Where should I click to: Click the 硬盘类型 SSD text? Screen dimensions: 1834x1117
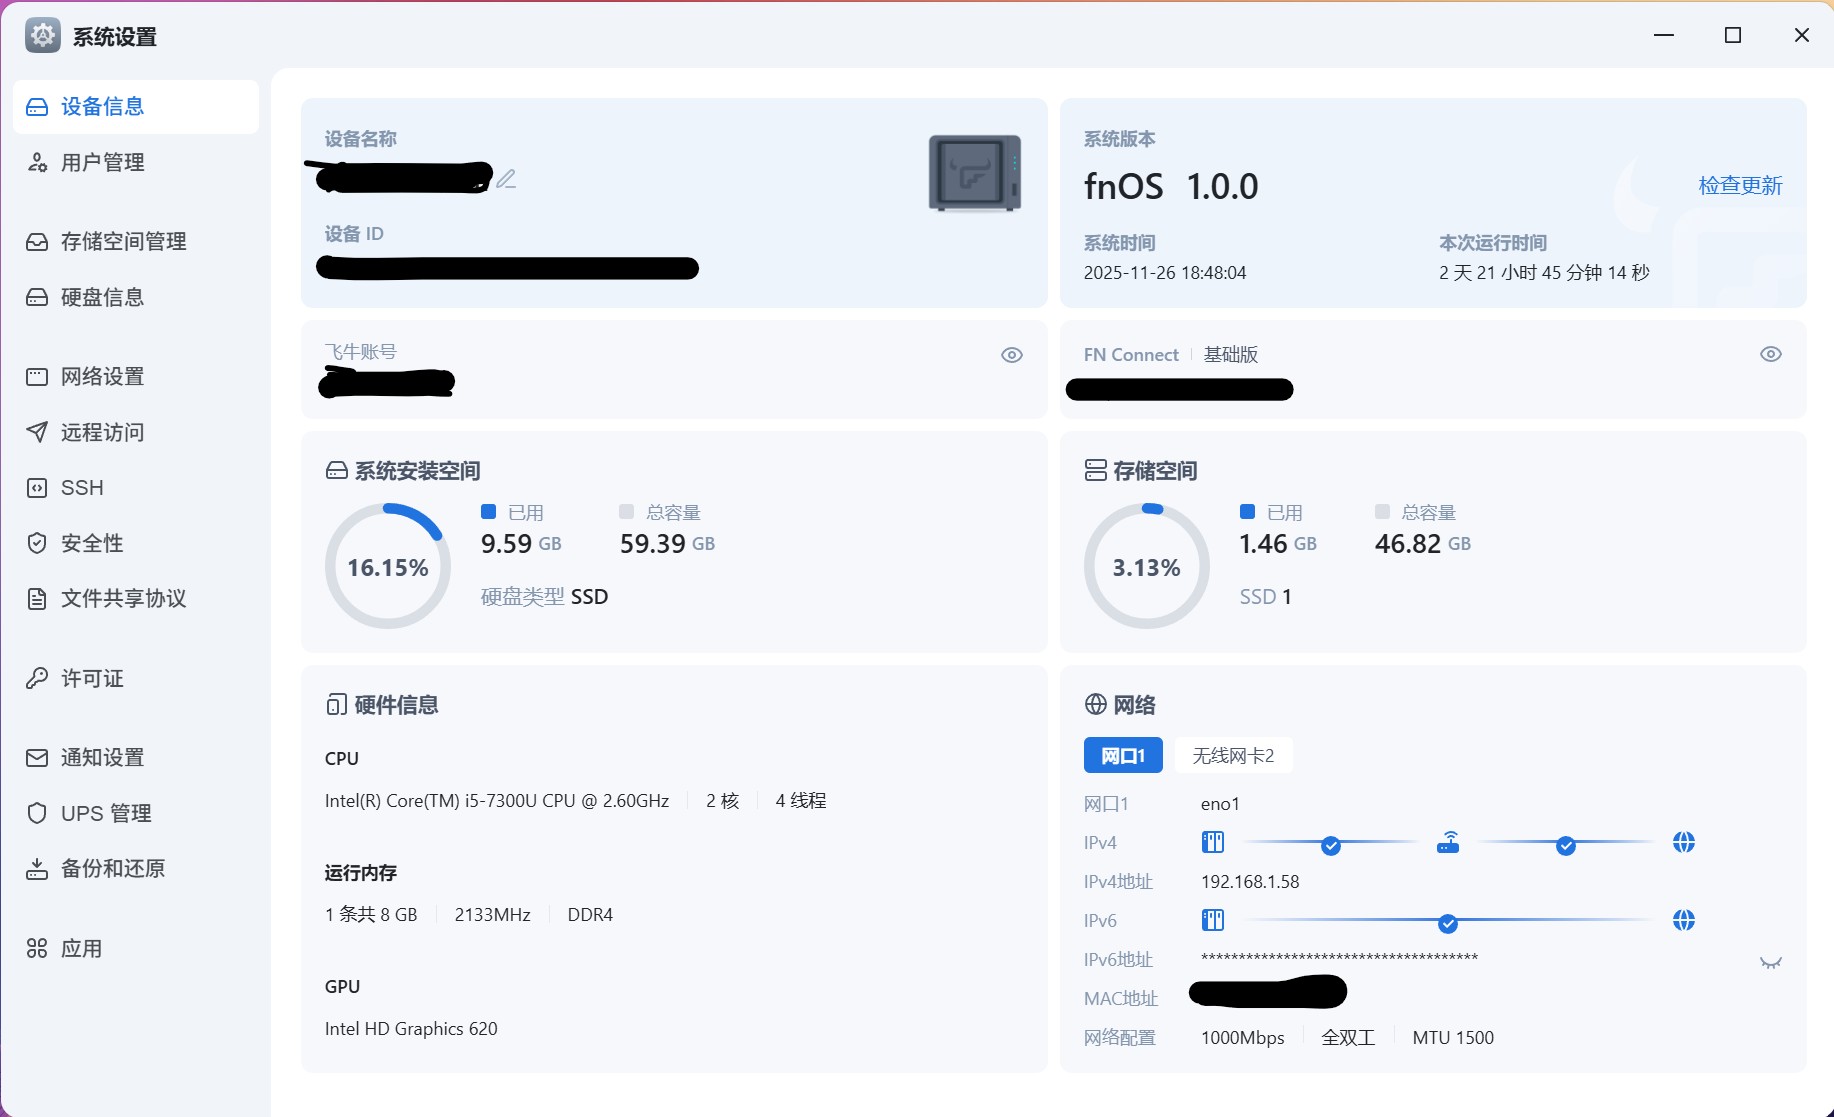[545, 597]
